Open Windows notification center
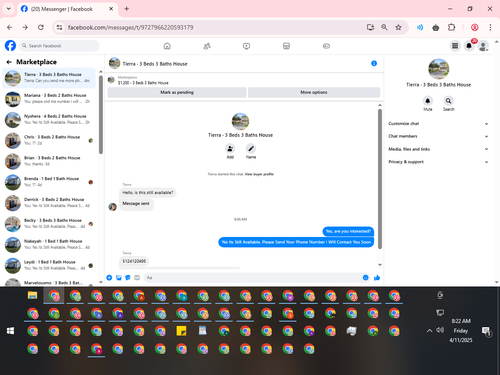The width and height of the screenshot is (500, 375). point(486,331)
